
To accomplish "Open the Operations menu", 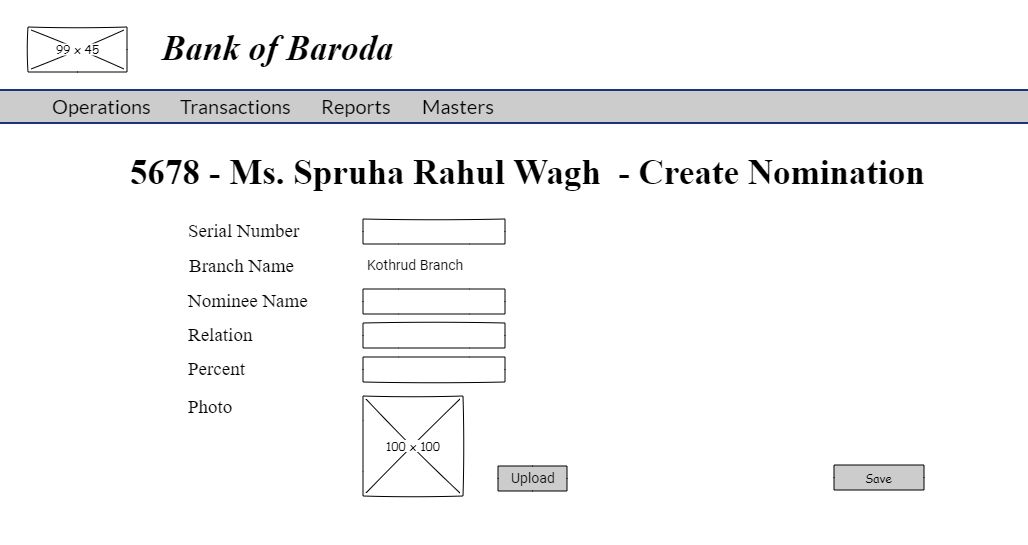I will pyautogui.click(x=101, y=107).
